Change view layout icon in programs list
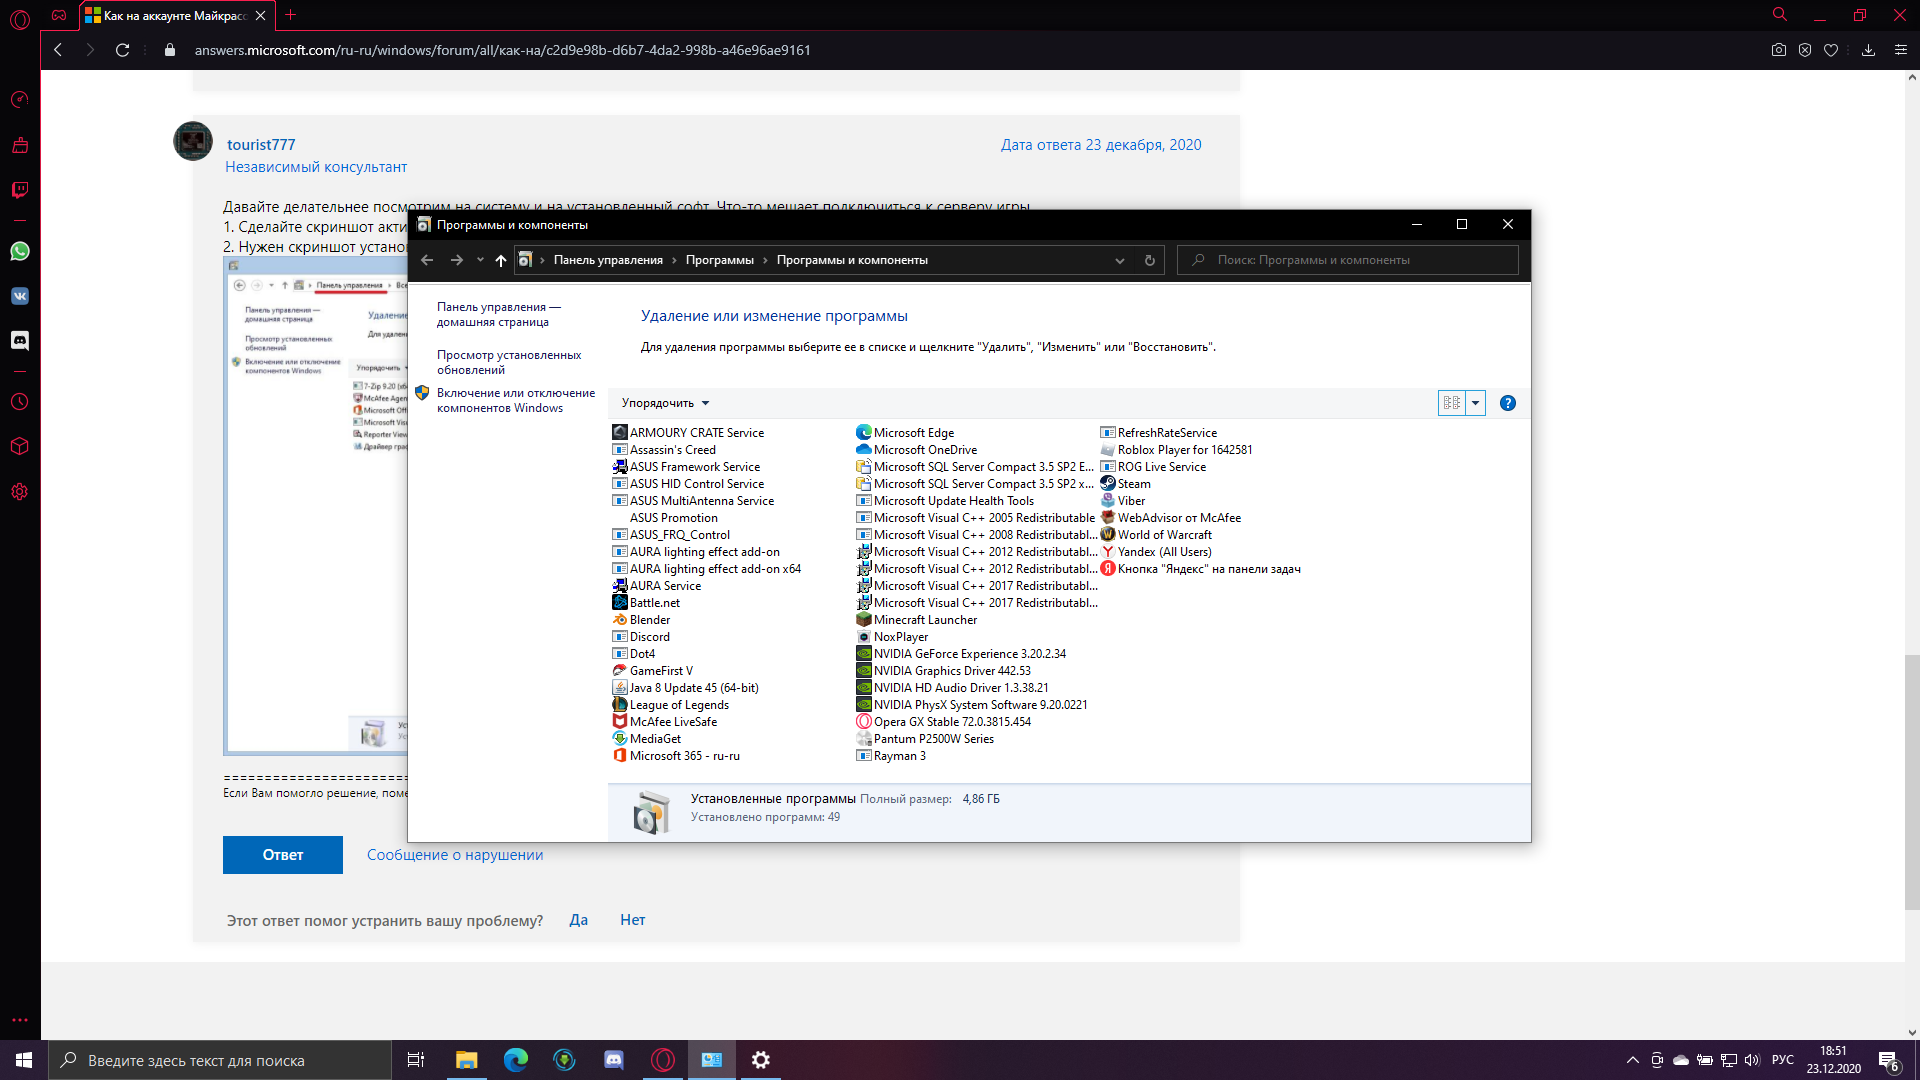Image resolution: width=1920 pixels, height=1080 pixels. (x=1452, y=403)
